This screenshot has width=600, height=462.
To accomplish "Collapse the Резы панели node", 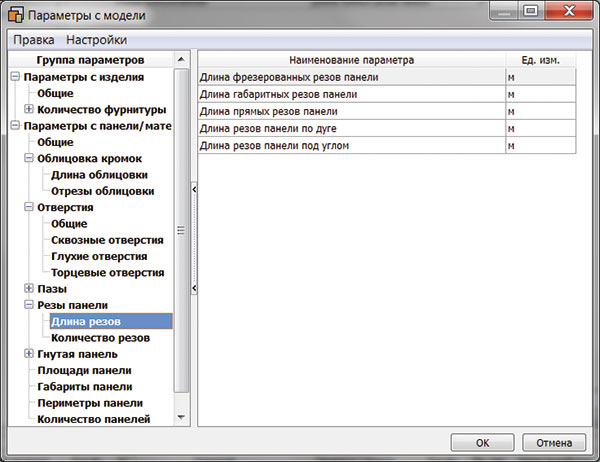I will coord(28,305).
